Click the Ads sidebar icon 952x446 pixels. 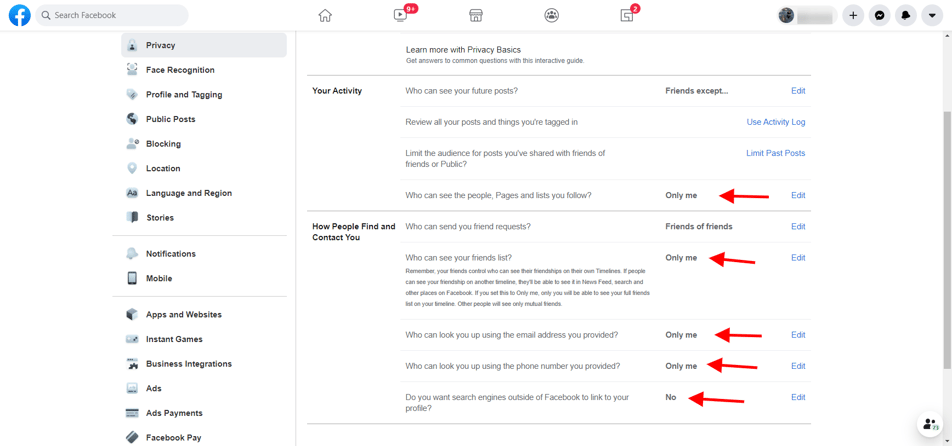132,388
